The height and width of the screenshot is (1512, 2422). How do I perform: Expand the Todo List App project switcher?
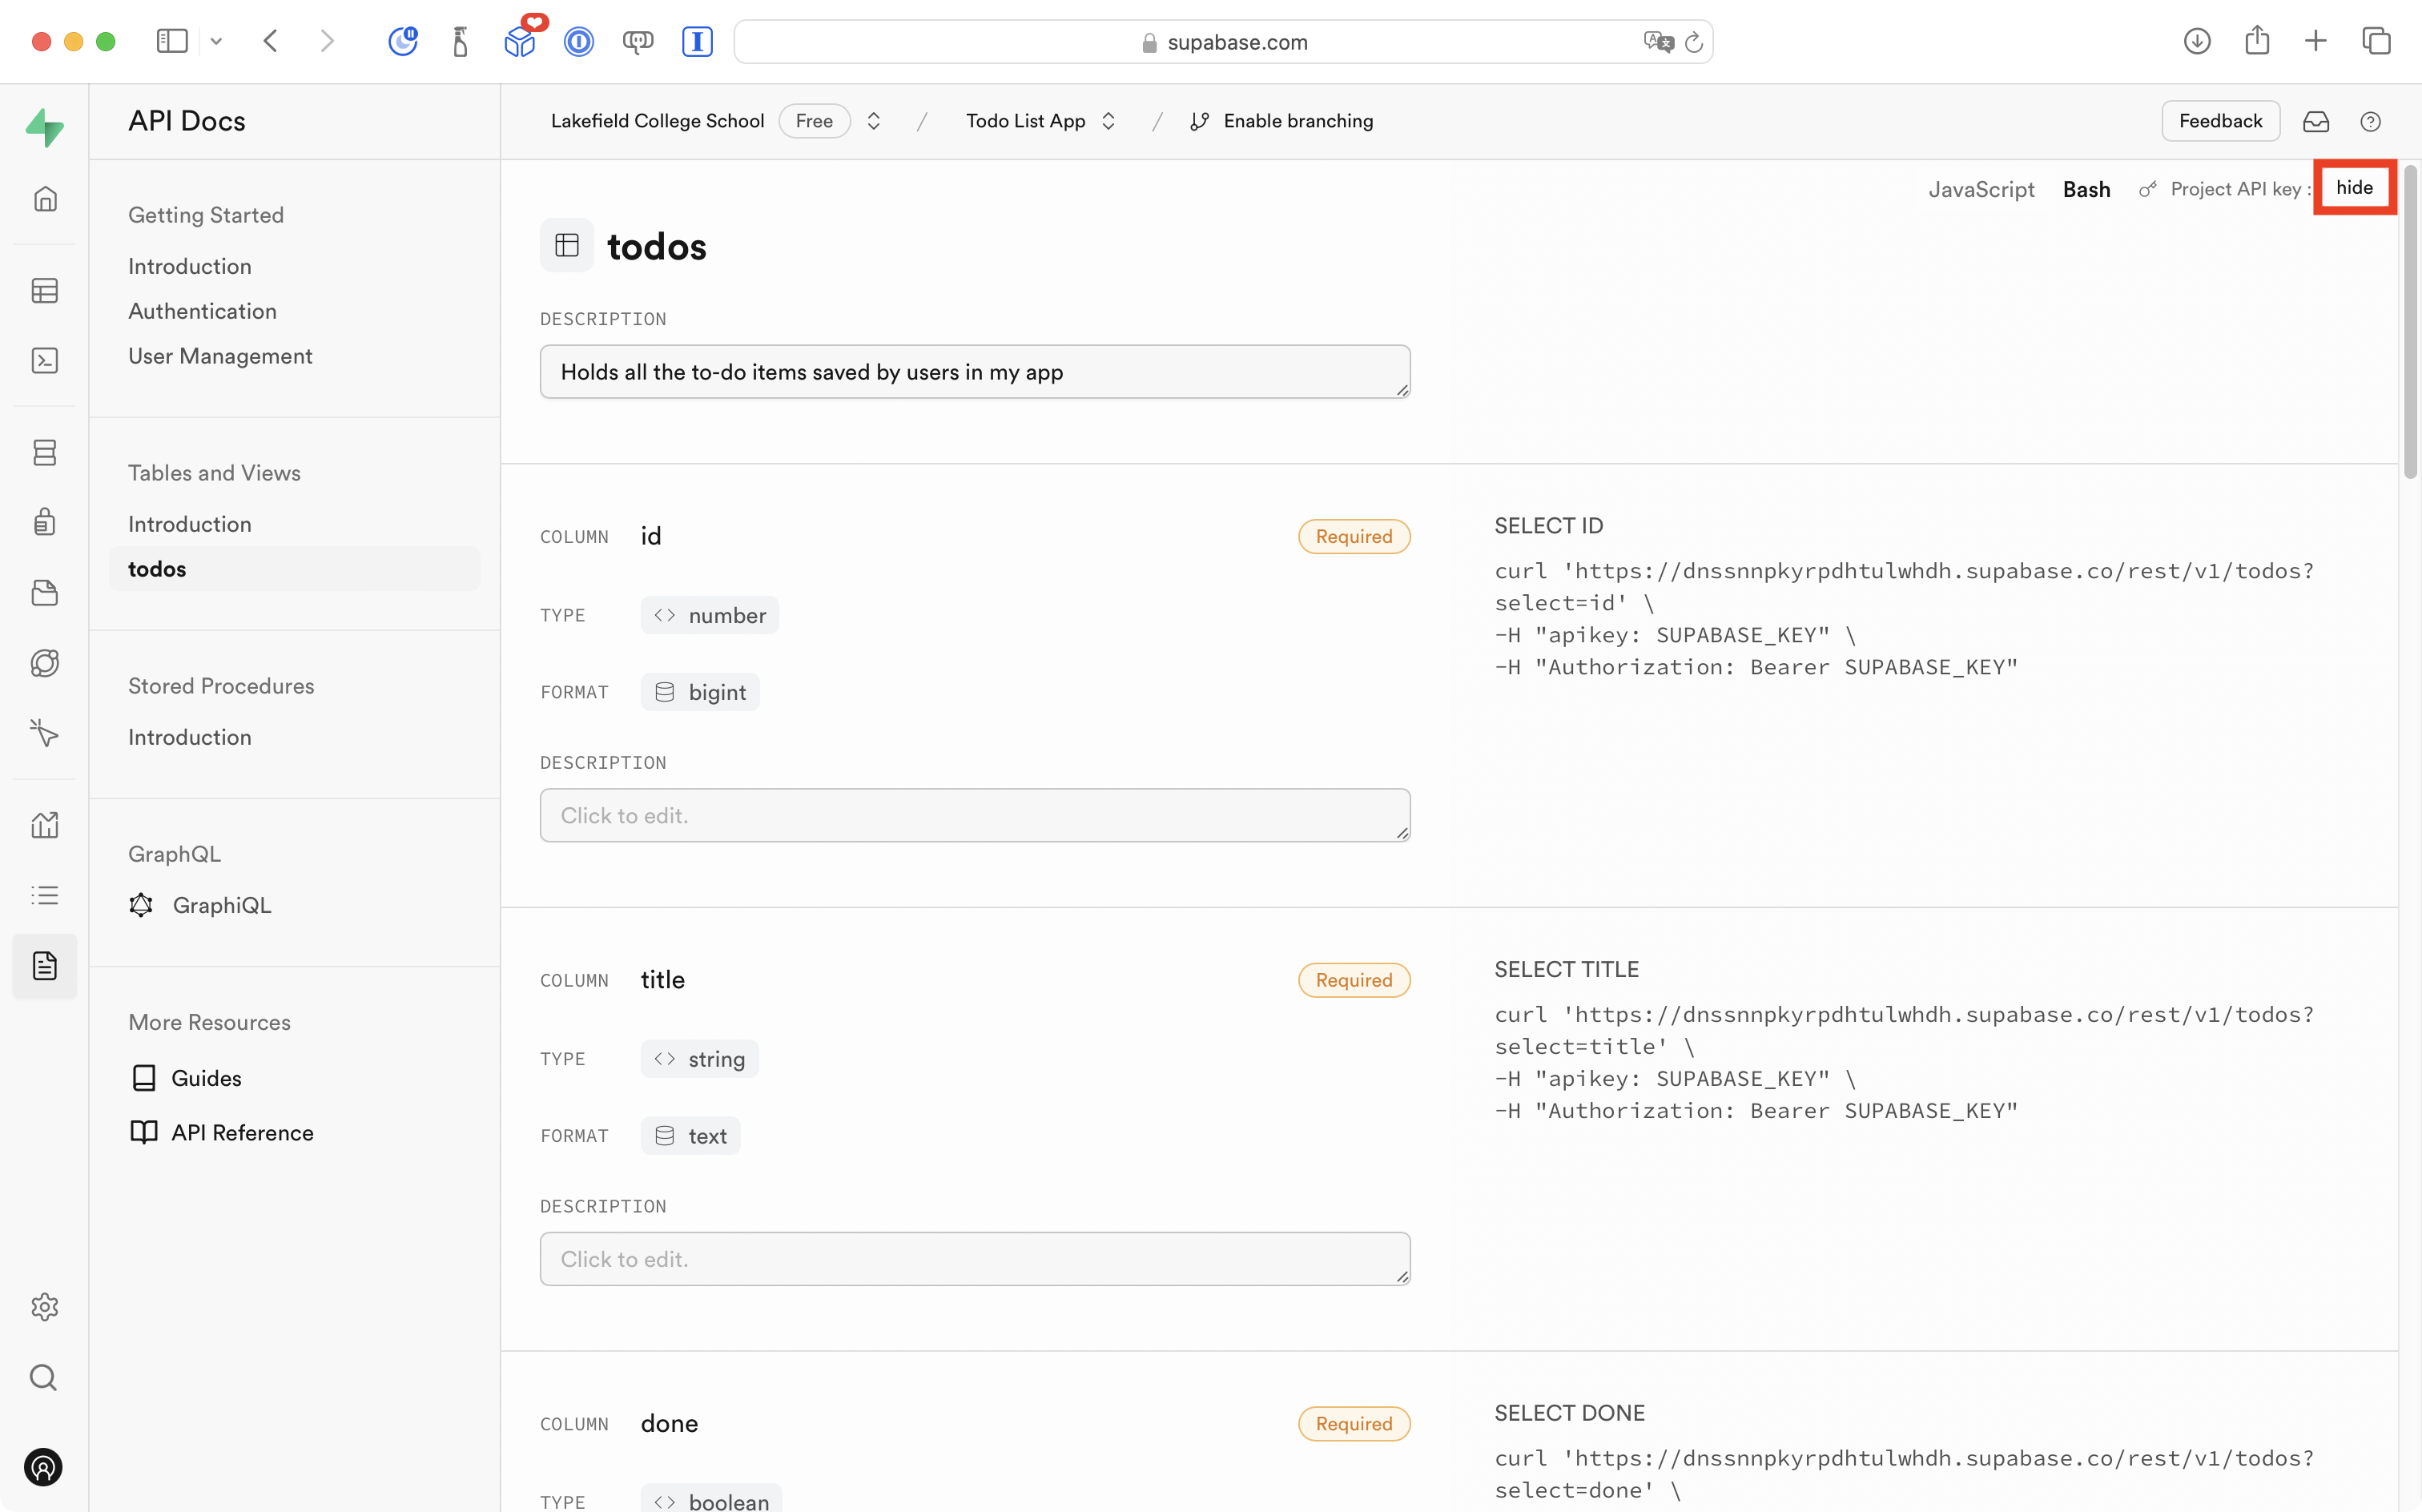point(1108,121)
